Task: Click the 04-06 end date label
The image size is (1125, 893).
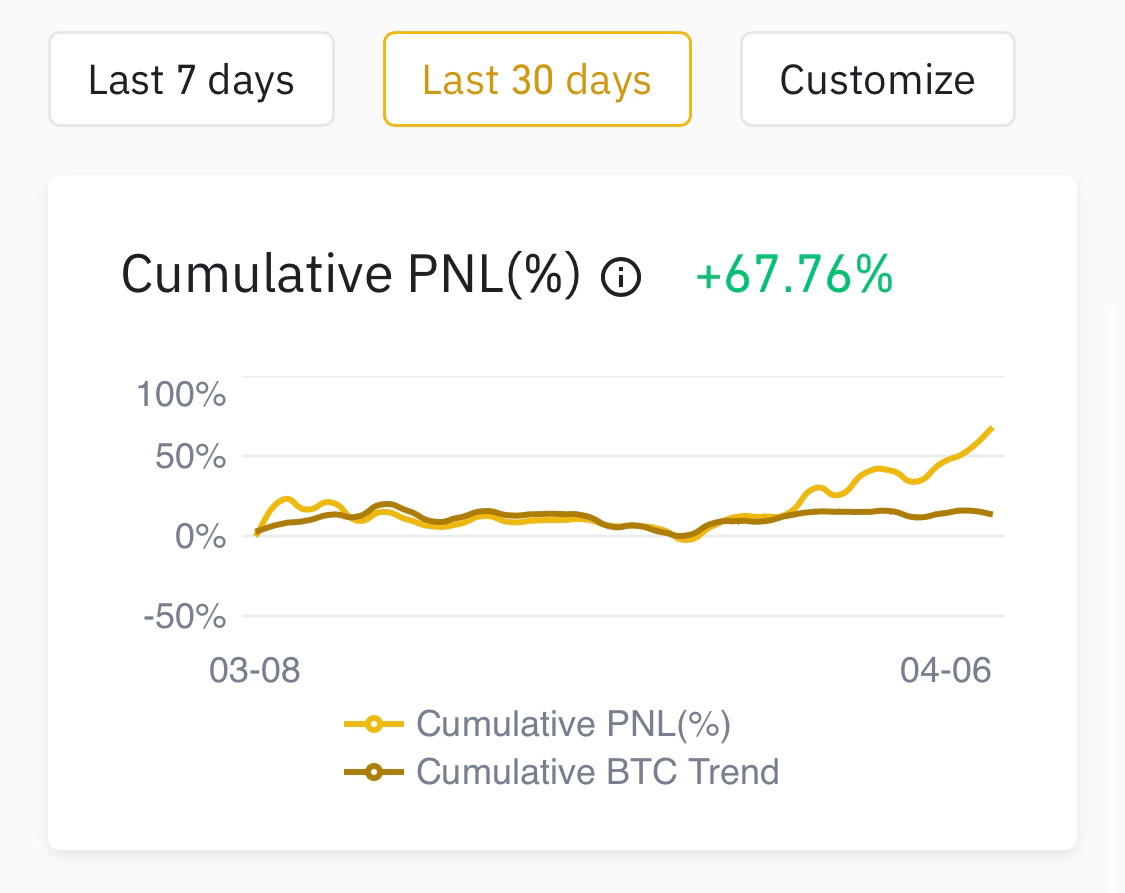Action: [946, 671]
